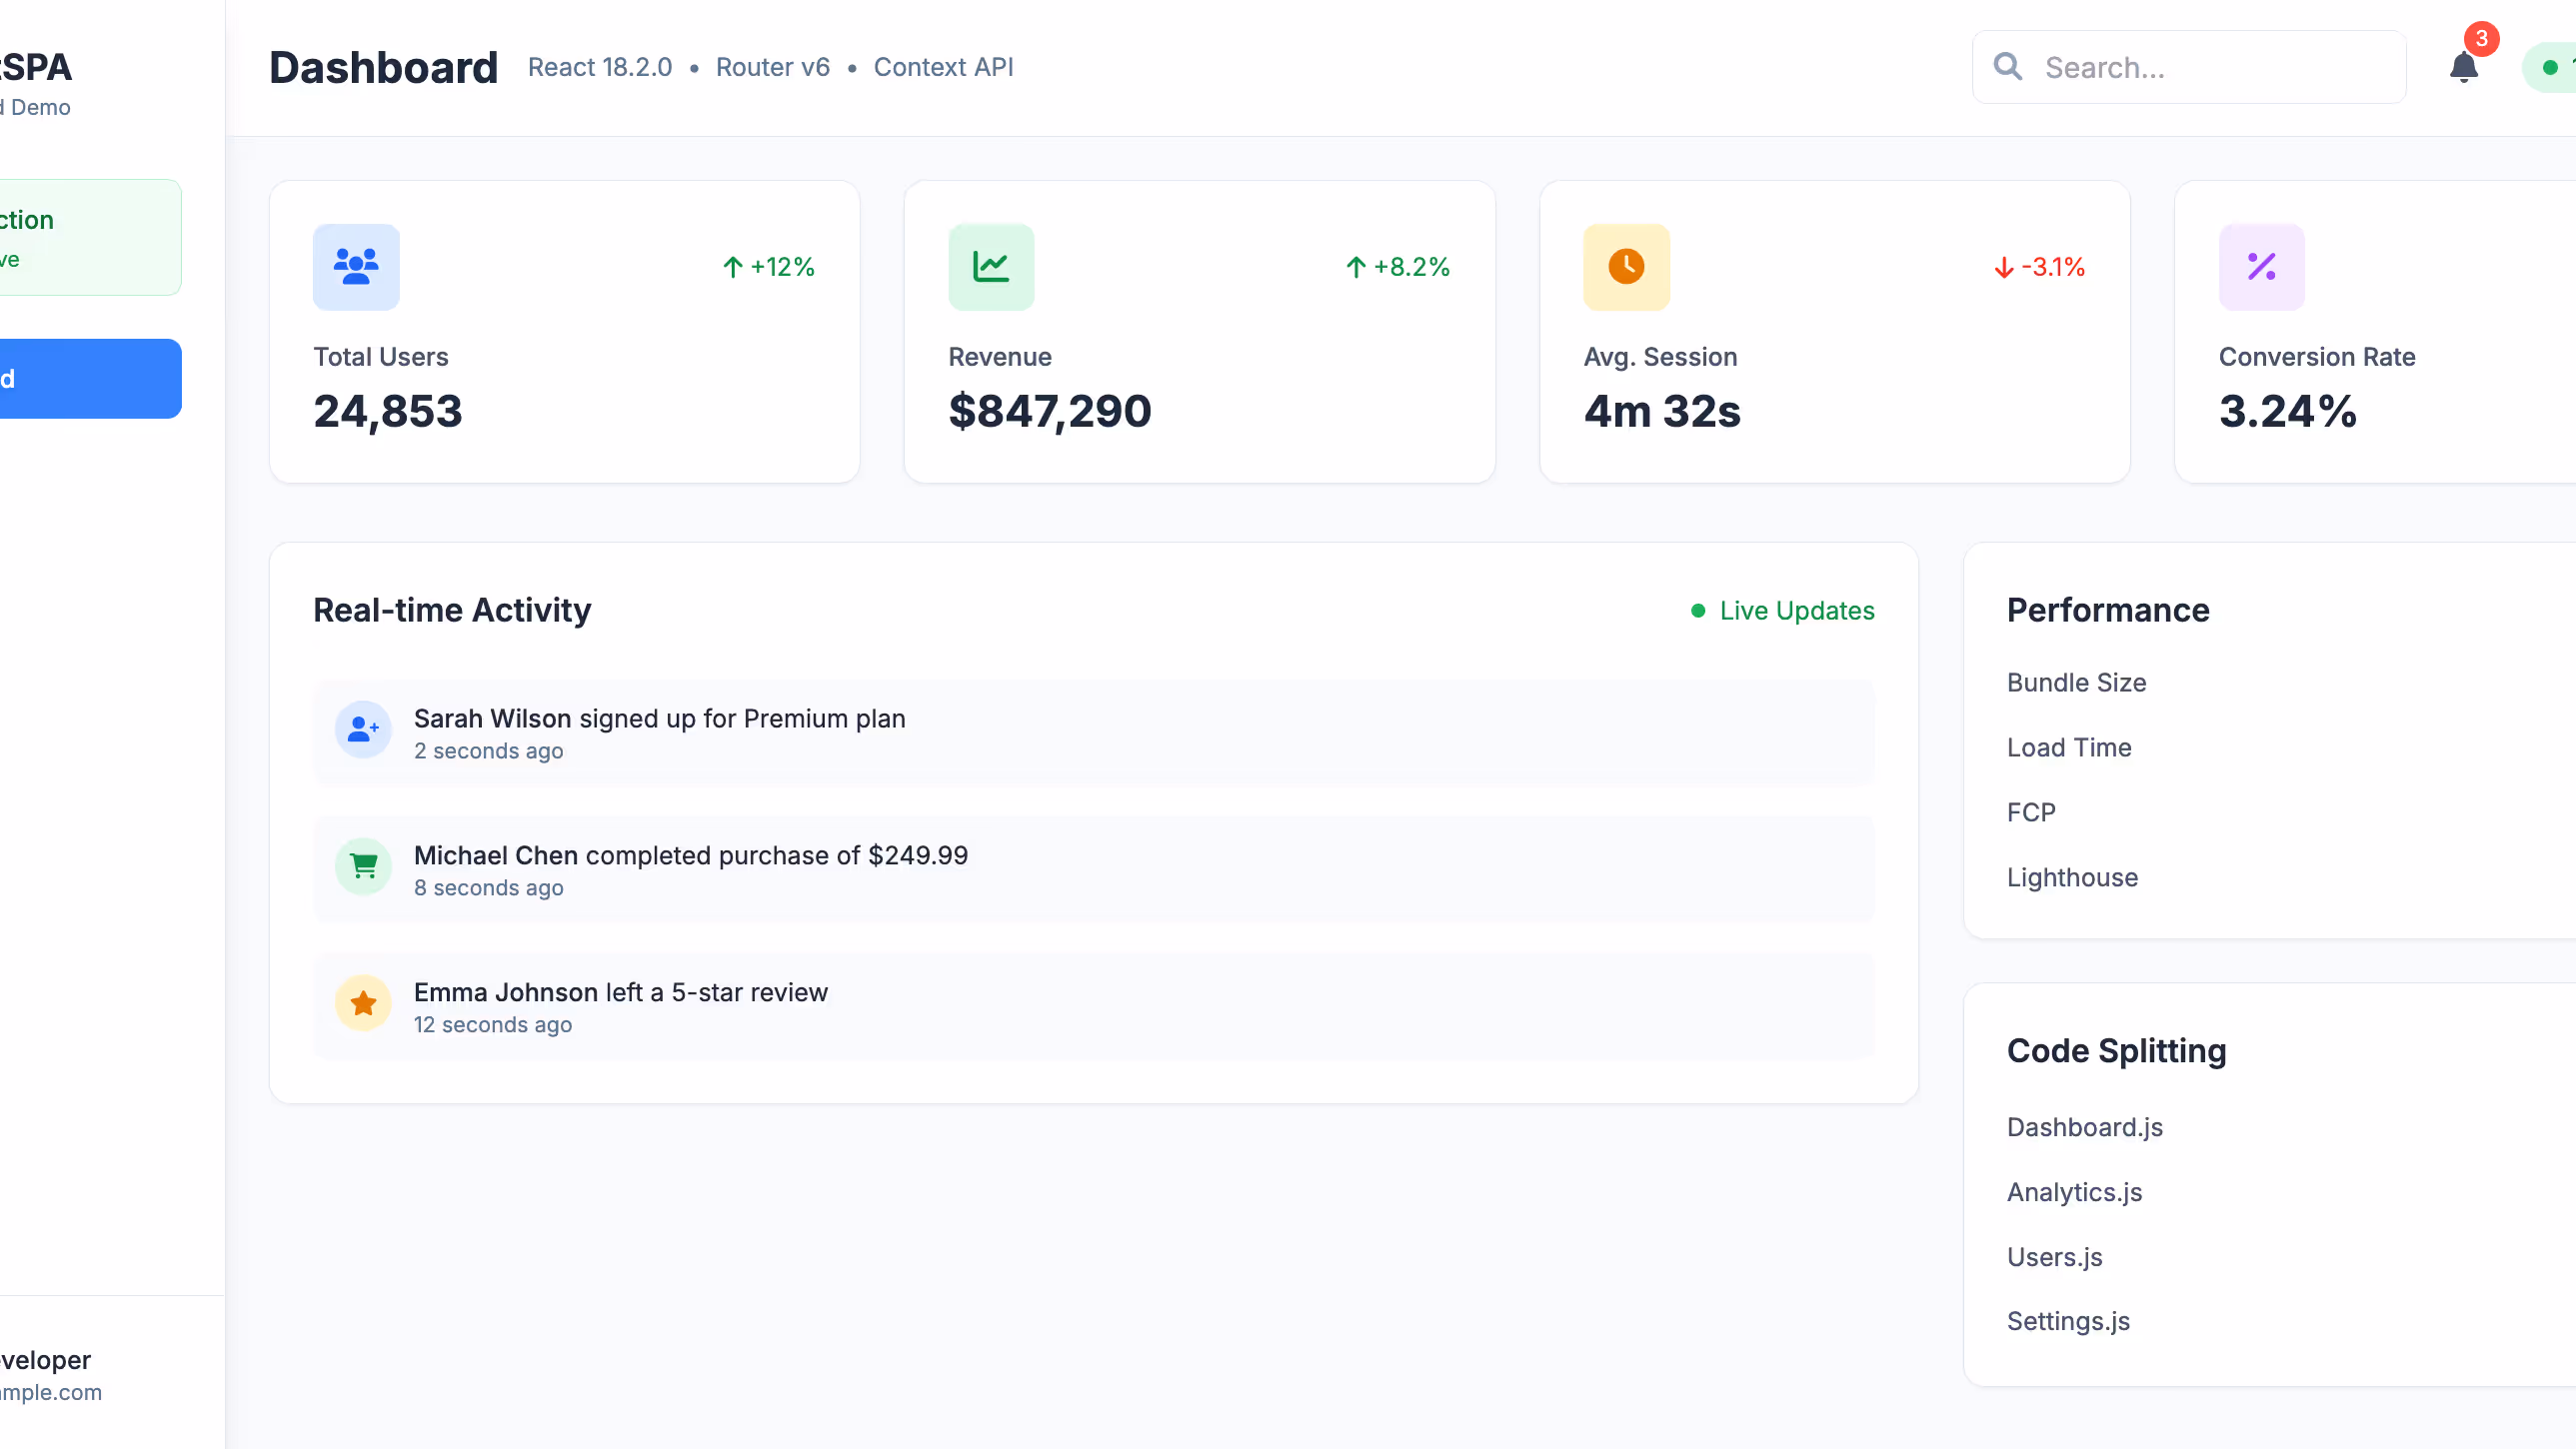Click the Avg. Session clock icon
Image resolution: width=2576 pixels, height=1449 pixels.
(x=1626, y=266)
